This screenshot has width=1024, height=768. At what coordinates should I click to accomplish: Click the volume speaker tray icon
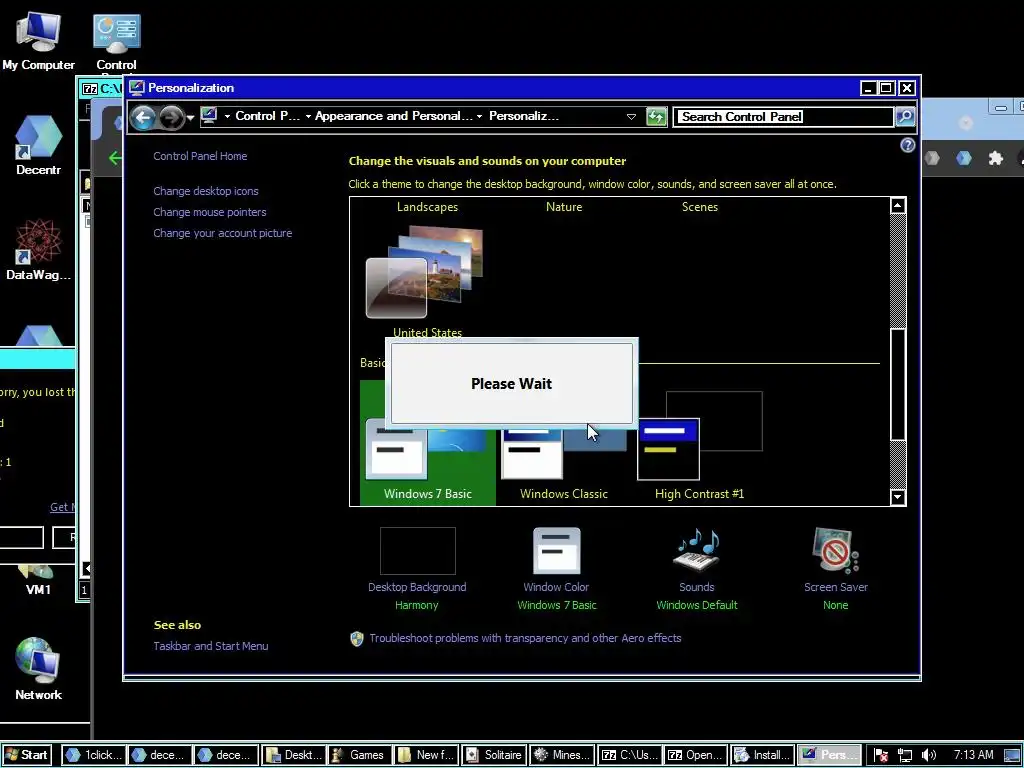coord(928,755)
